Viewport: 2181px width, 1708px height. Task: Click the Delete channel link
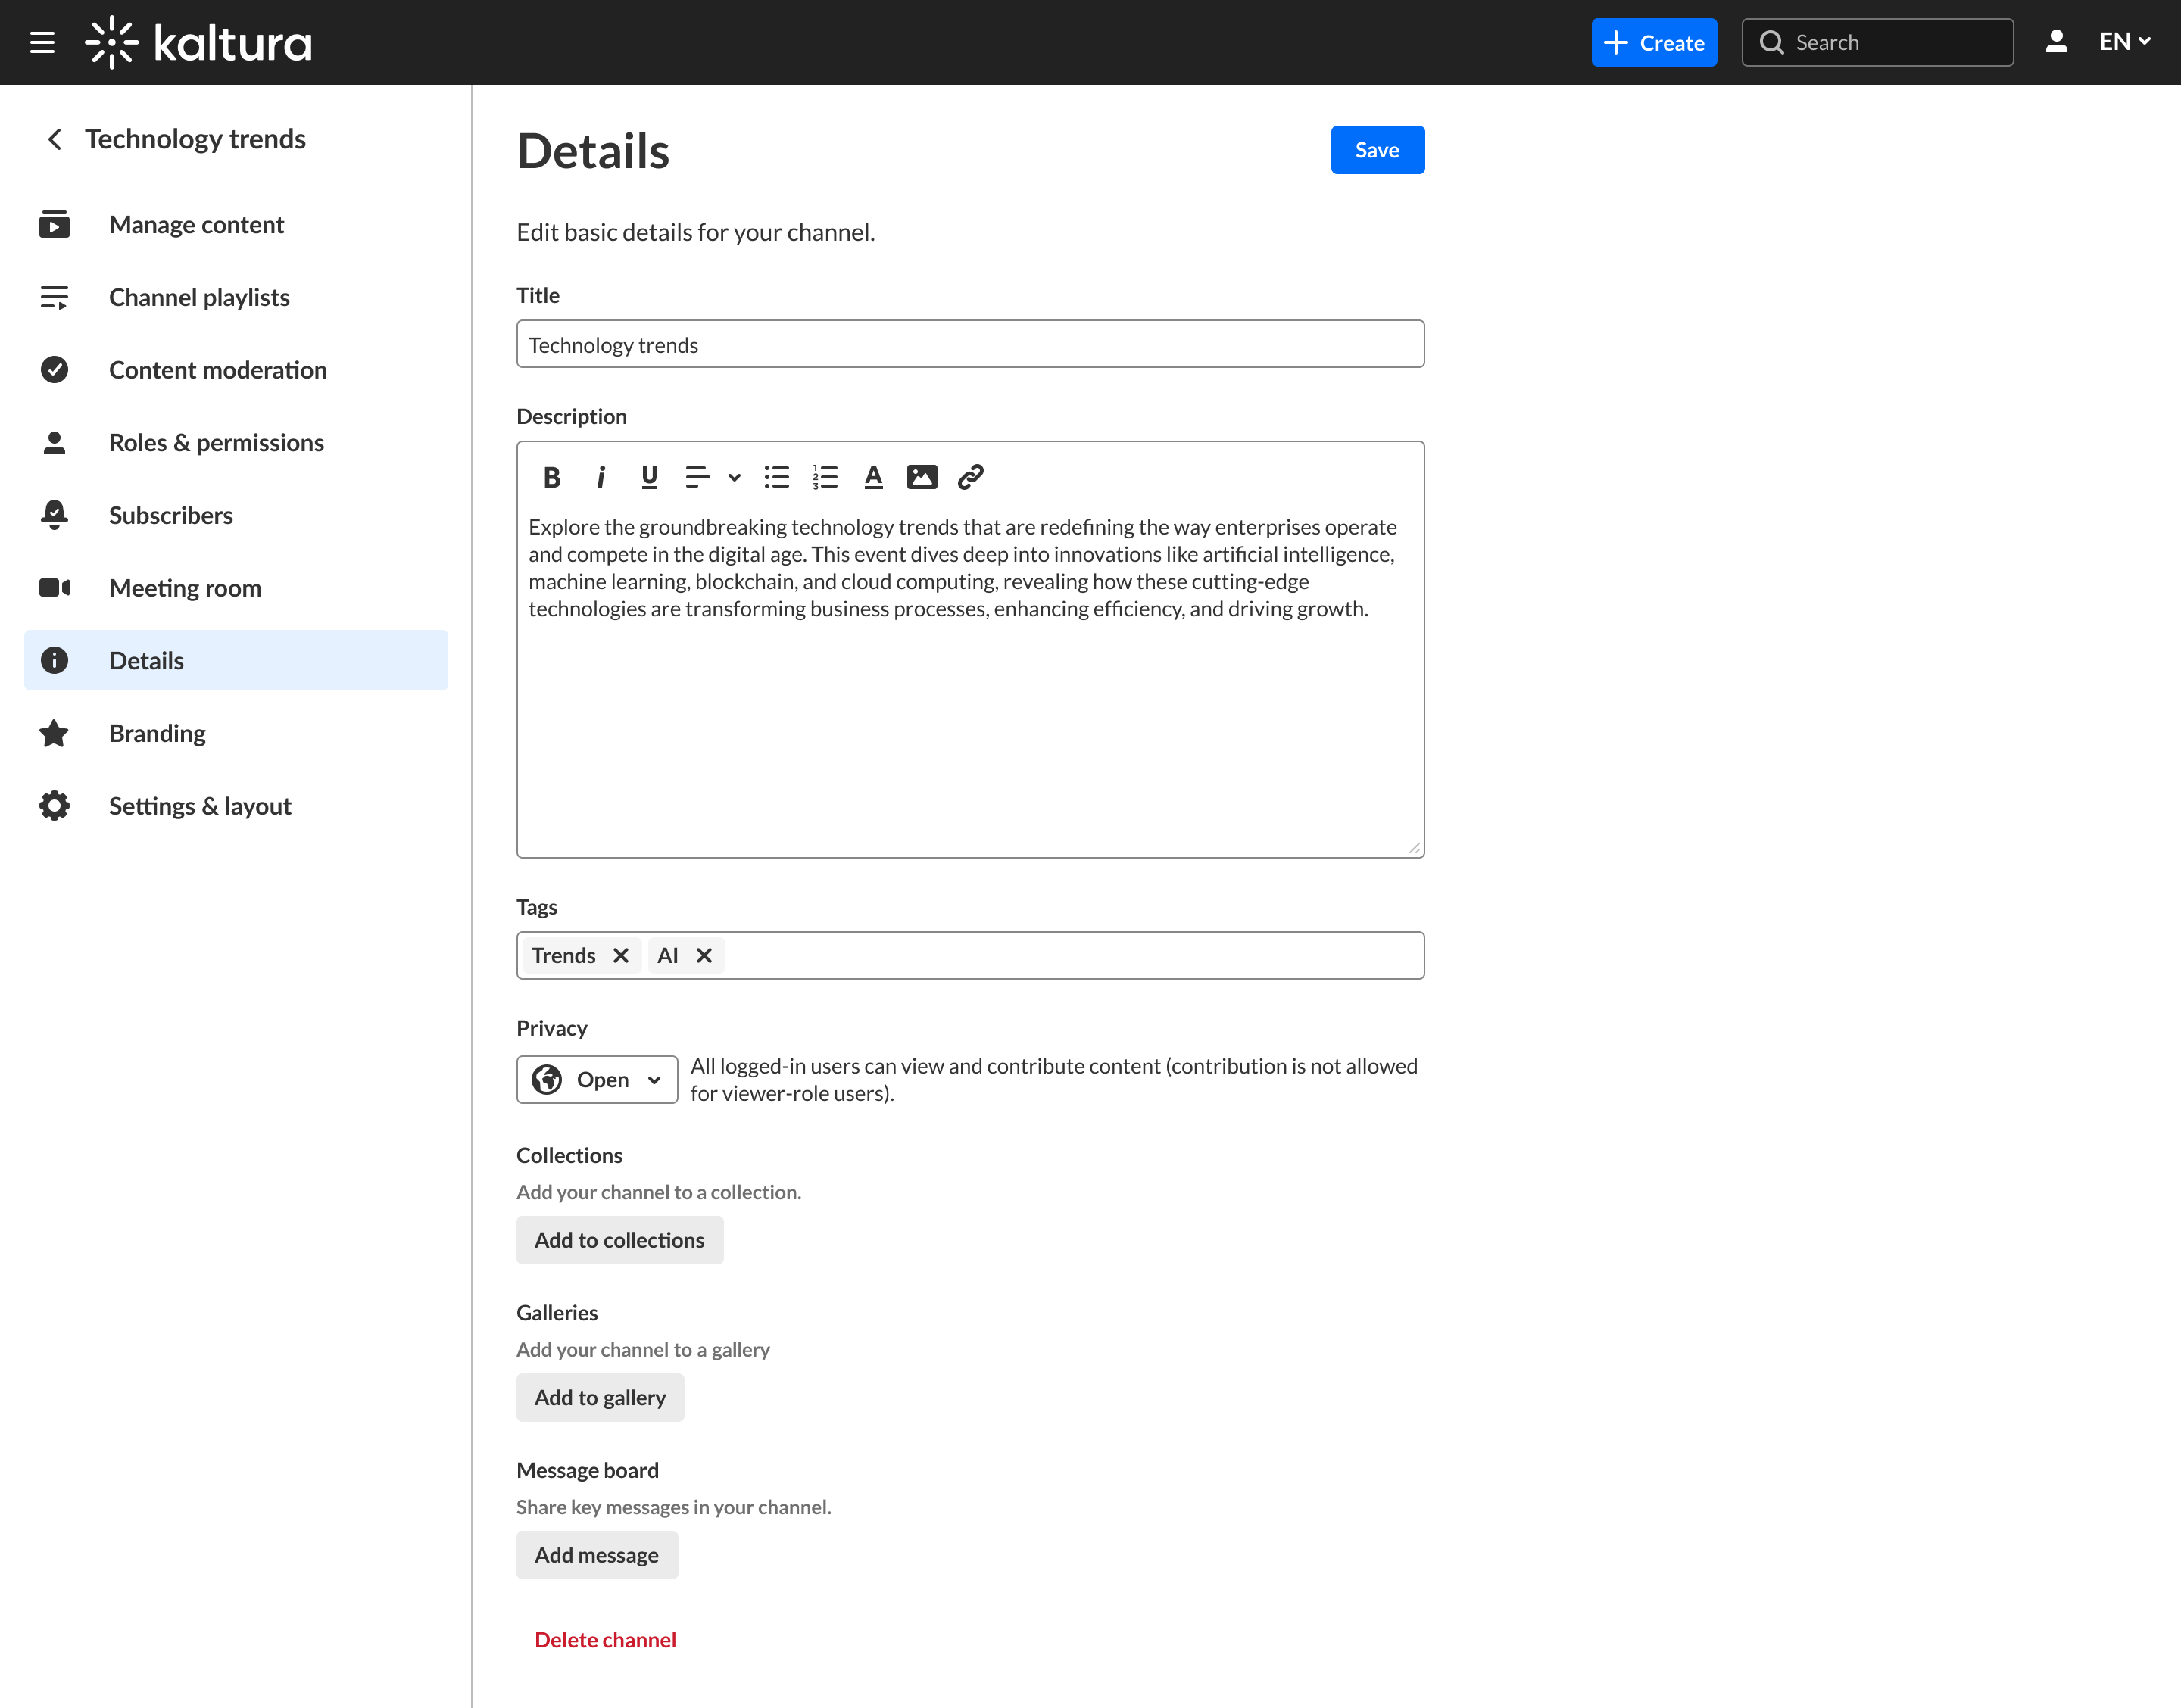605,1639
